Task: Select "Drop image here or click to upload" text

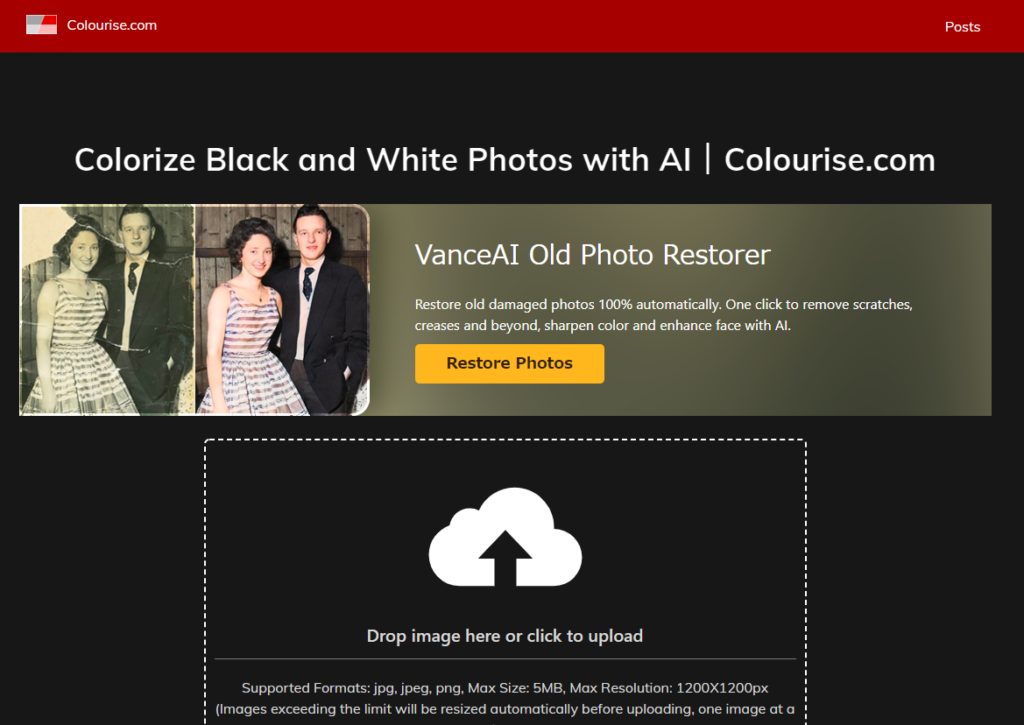Action: click(x=505, y=636)
